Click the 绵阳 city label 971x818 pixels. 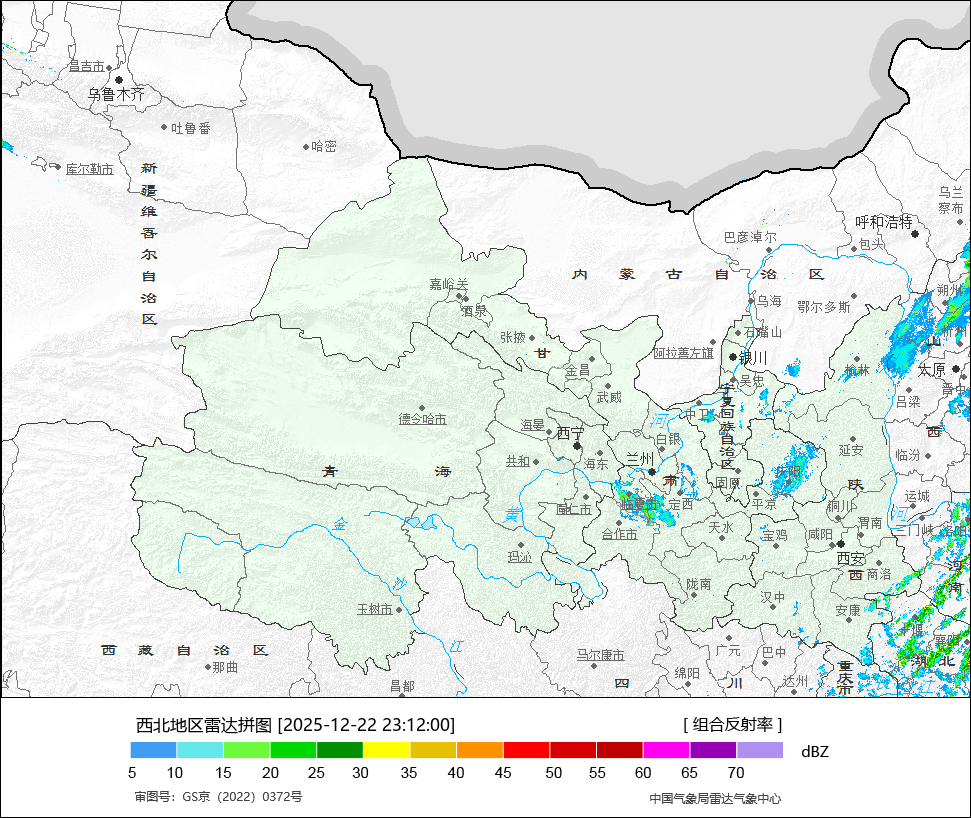tap(687, 673)
